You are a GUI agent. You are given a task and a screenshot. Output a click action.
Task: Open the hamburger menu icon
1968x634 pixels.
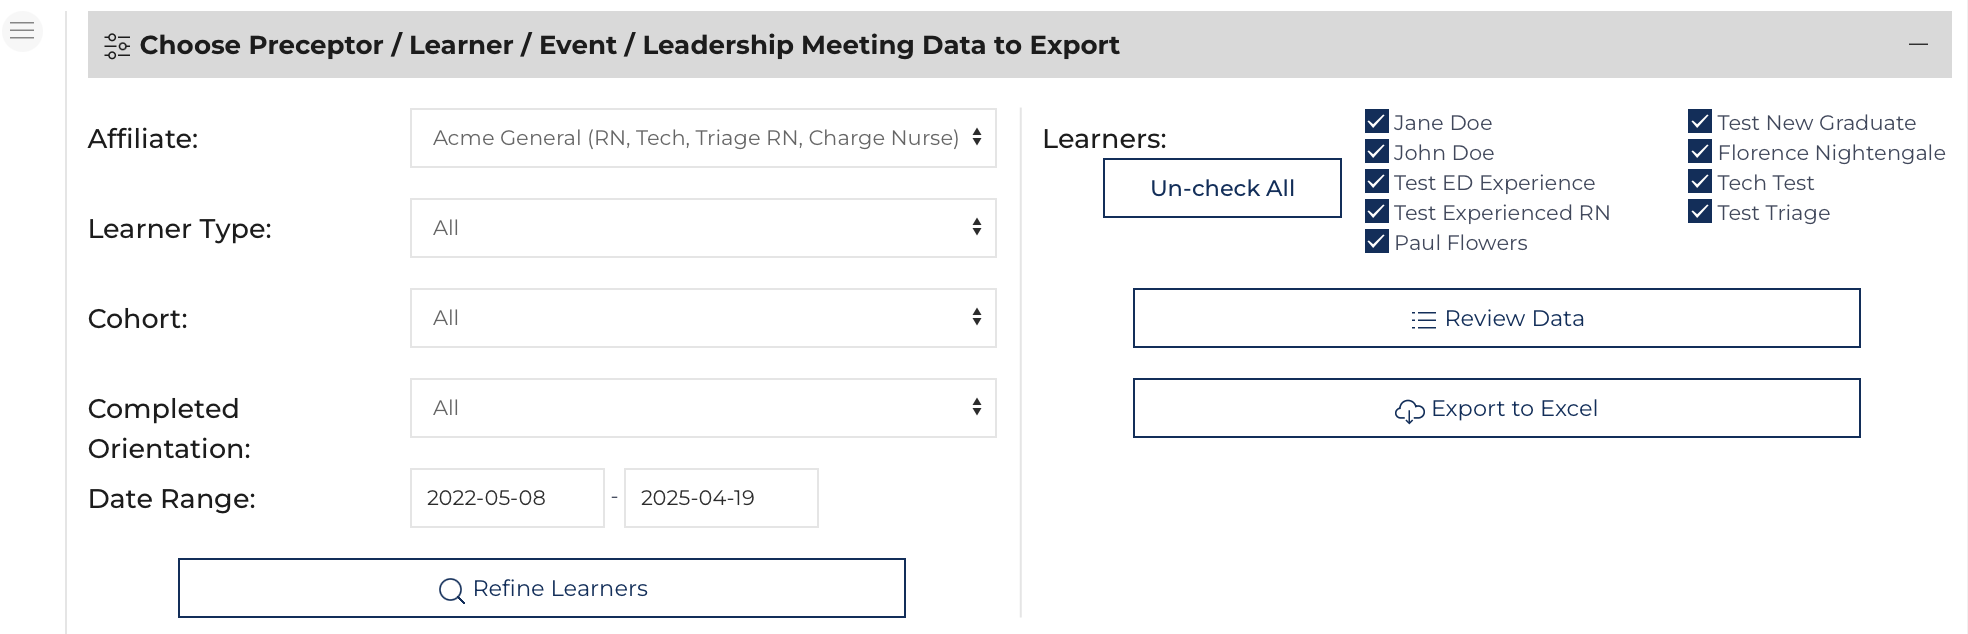tap(22, 31)
